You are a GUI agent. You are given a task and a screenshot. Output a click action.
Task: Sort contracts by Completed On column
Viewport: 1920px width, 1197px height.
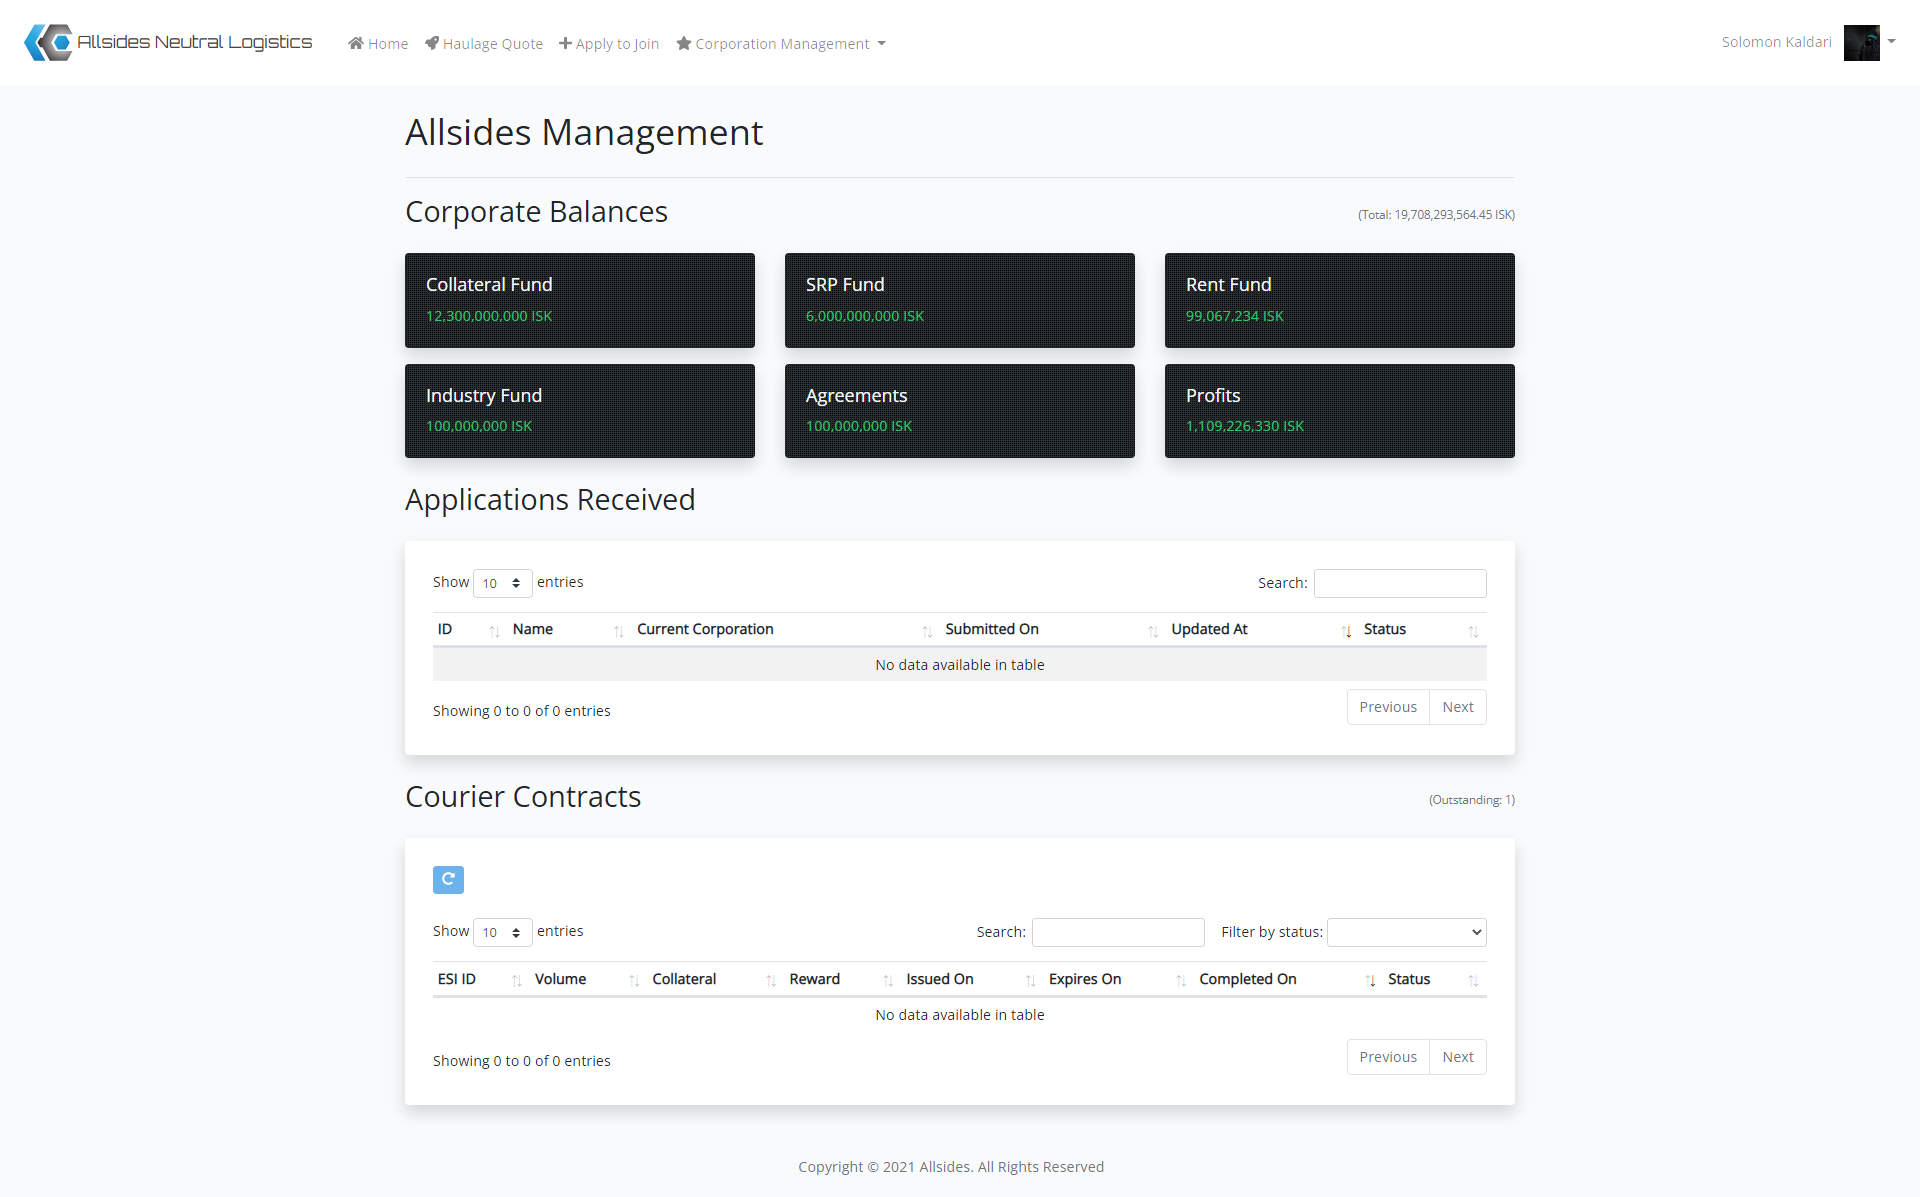point(1247,979)
